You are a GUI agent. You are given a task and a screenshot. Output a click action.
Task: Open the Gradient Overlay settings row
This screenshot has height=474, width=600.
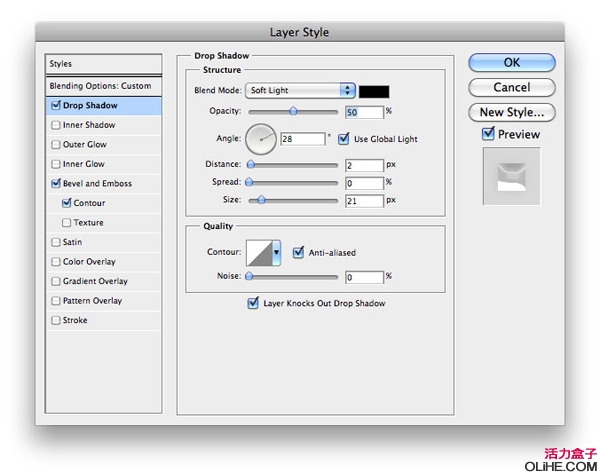pos(103,281)
